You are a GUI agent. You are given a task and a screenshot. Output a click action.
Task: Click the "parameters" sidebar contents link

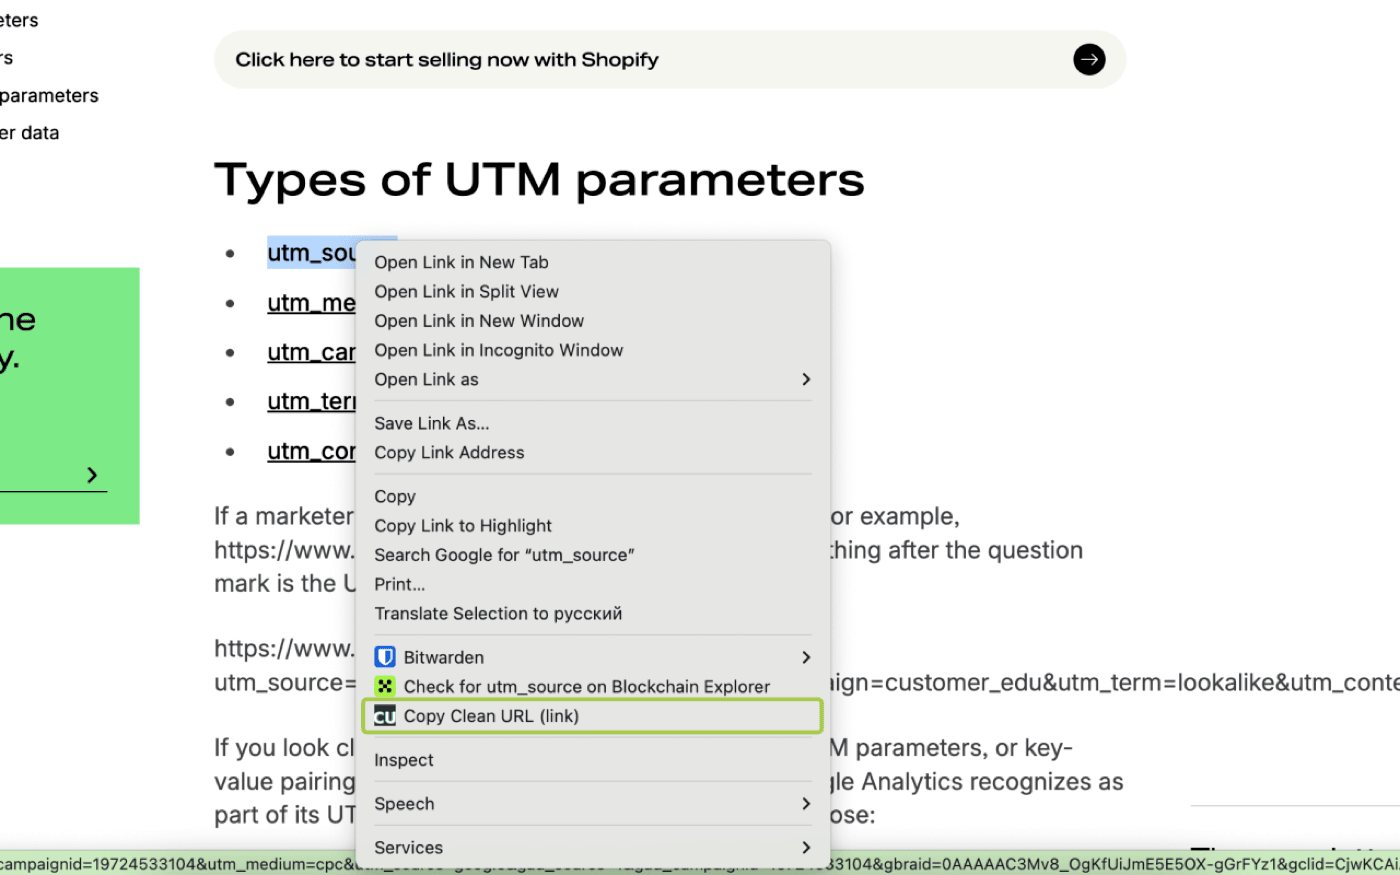(49, 96)
